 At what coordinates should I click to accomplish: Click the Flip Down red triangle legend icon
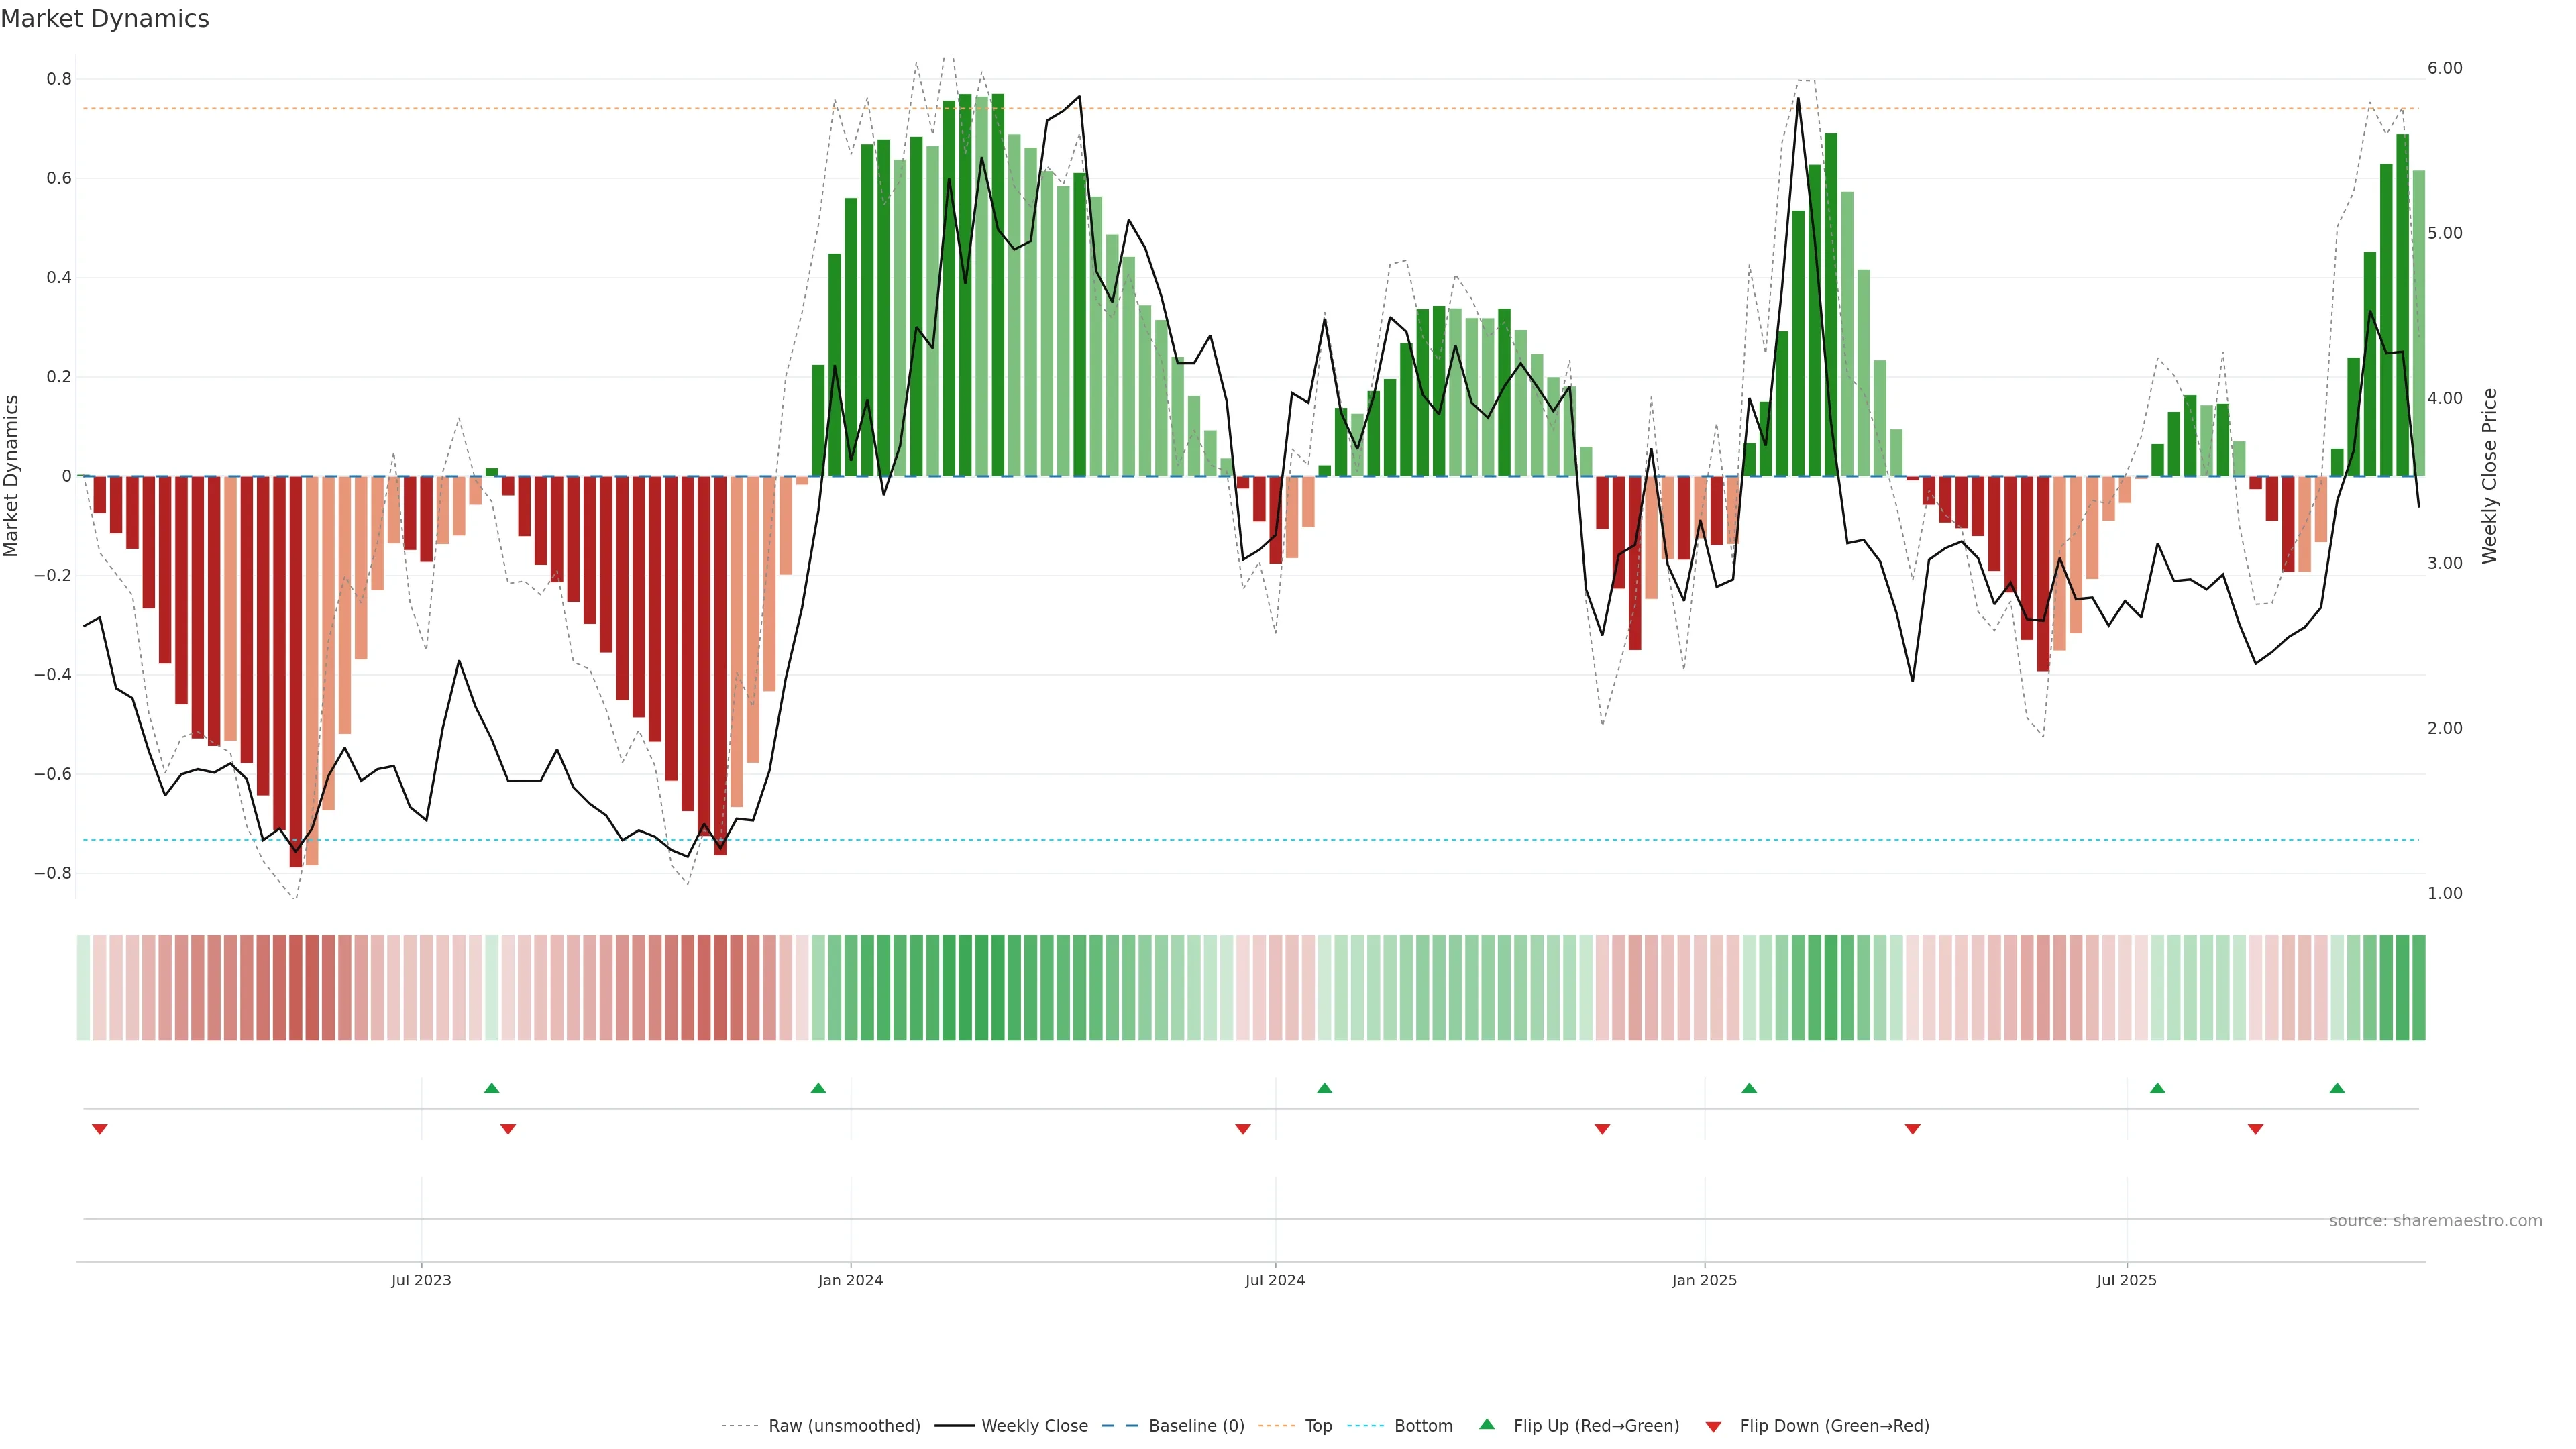tap(1713, 1426)
